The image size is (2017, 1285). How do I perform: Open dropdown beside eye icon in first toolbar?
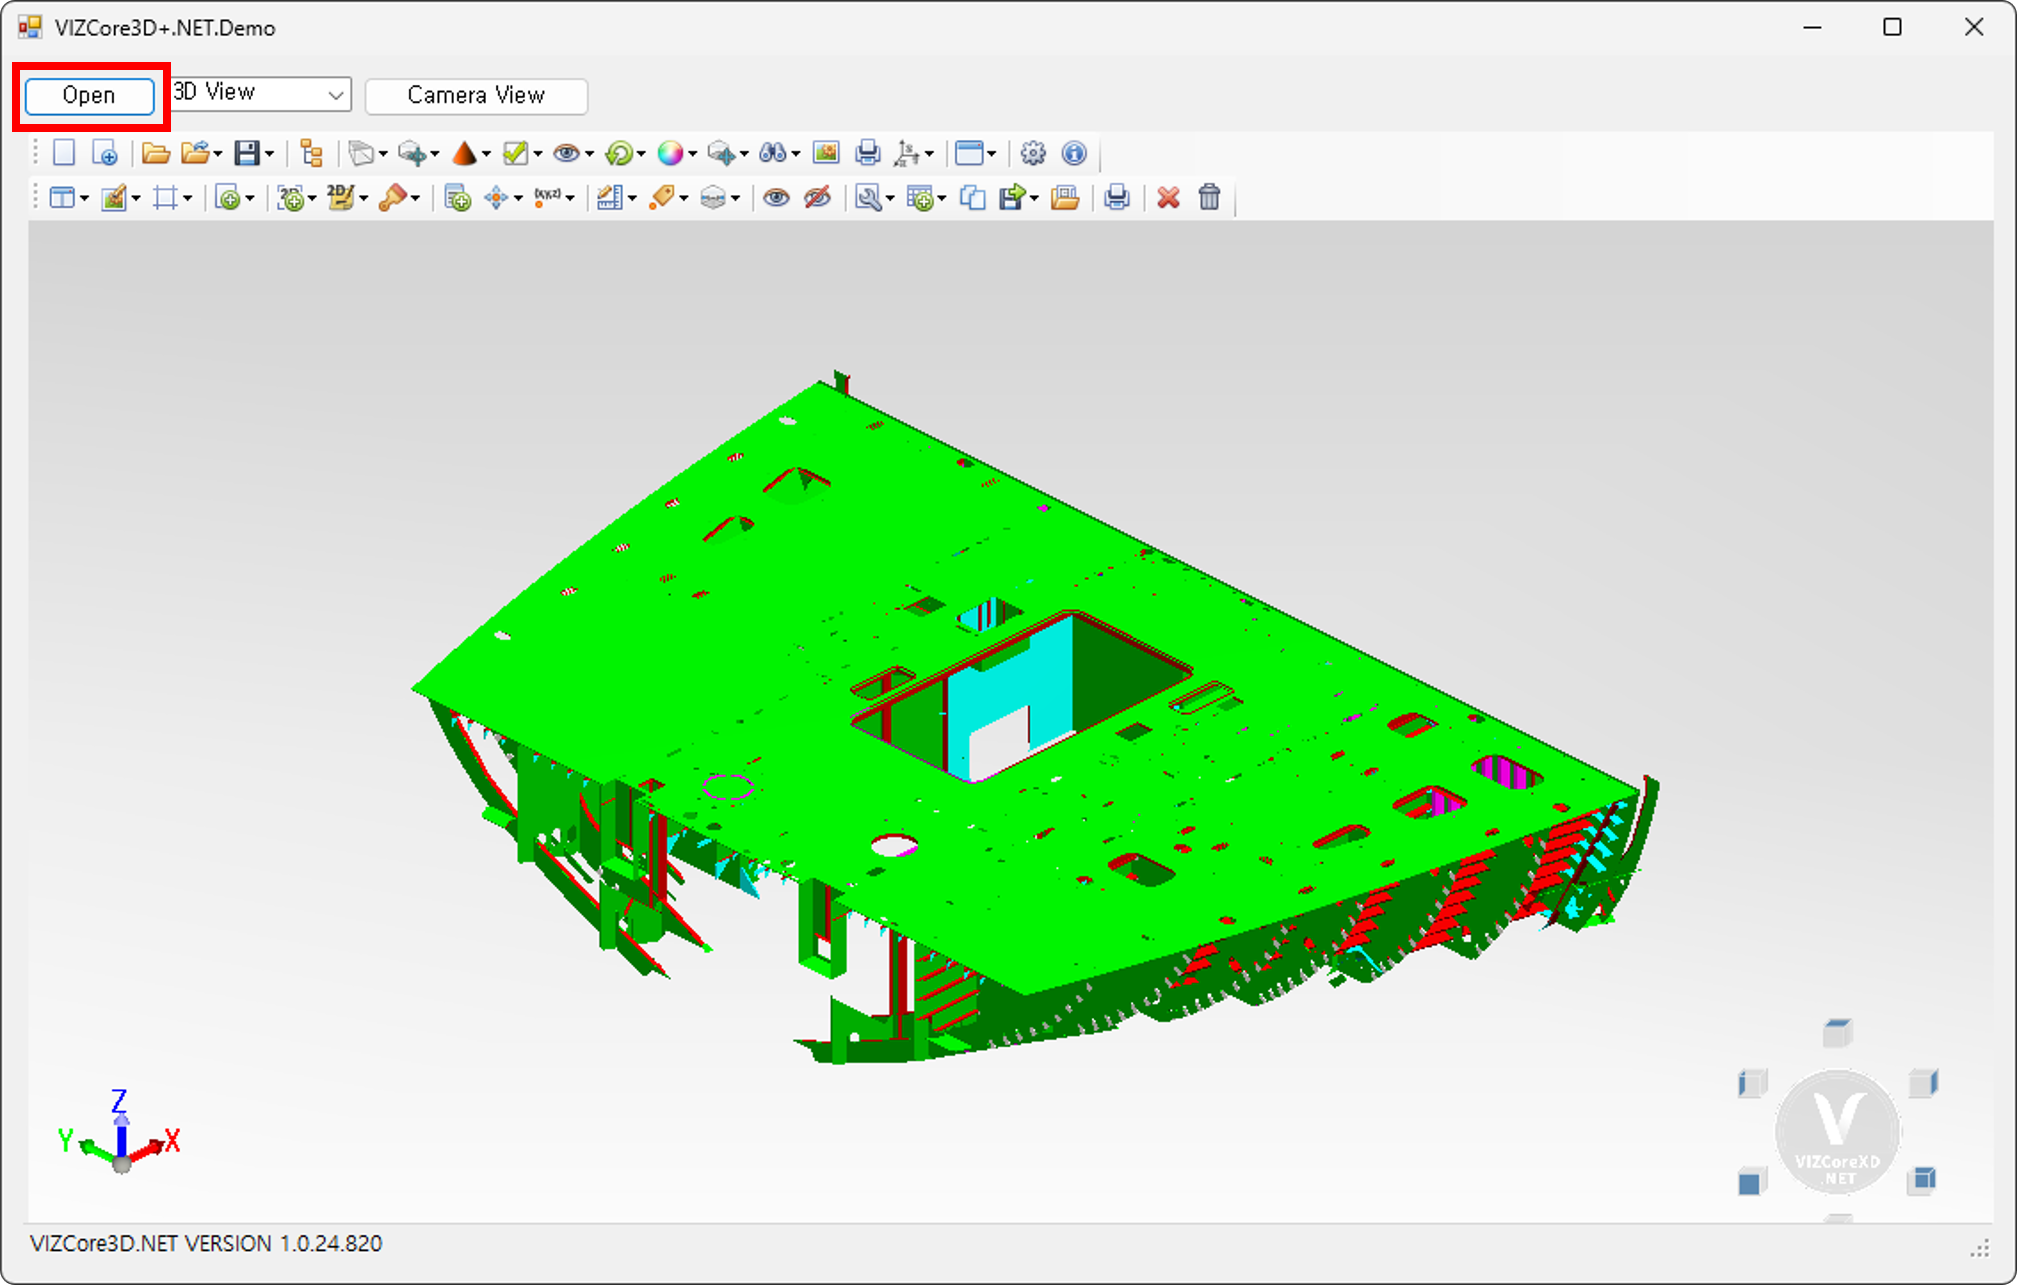tap(590, 154)
